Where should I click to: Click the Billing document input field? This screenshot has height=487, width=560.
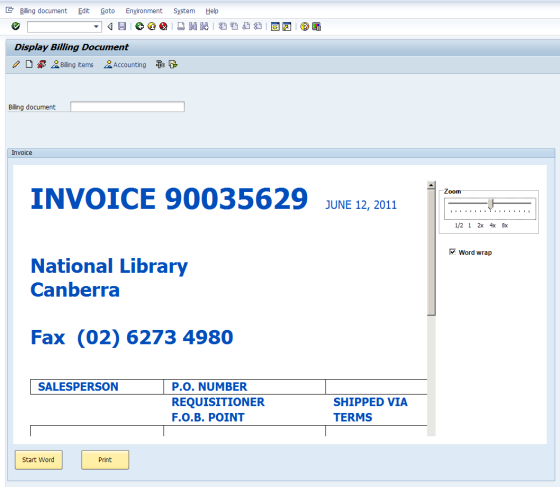click(x=128, y=107)
